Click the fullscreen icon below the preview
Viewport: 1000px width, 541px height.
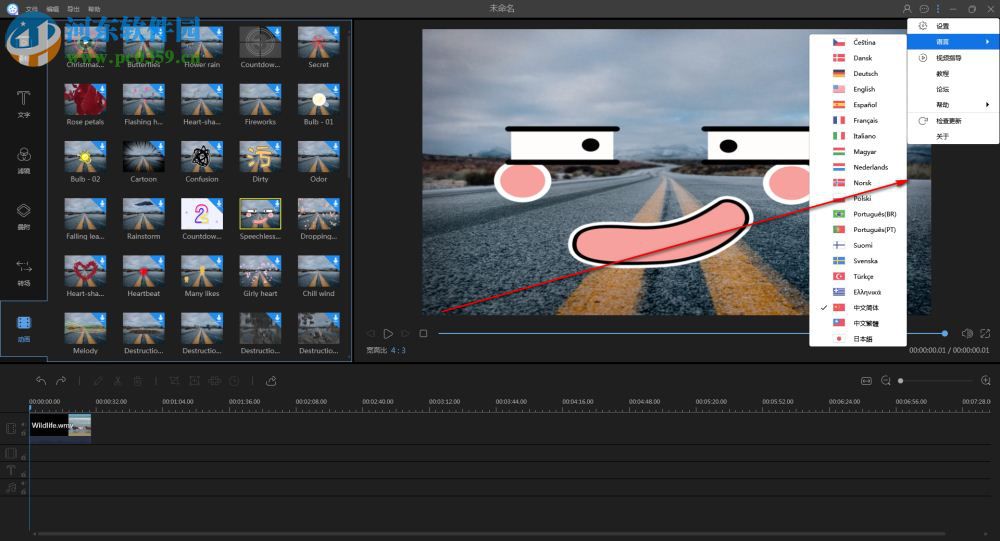tap(985, 333)
